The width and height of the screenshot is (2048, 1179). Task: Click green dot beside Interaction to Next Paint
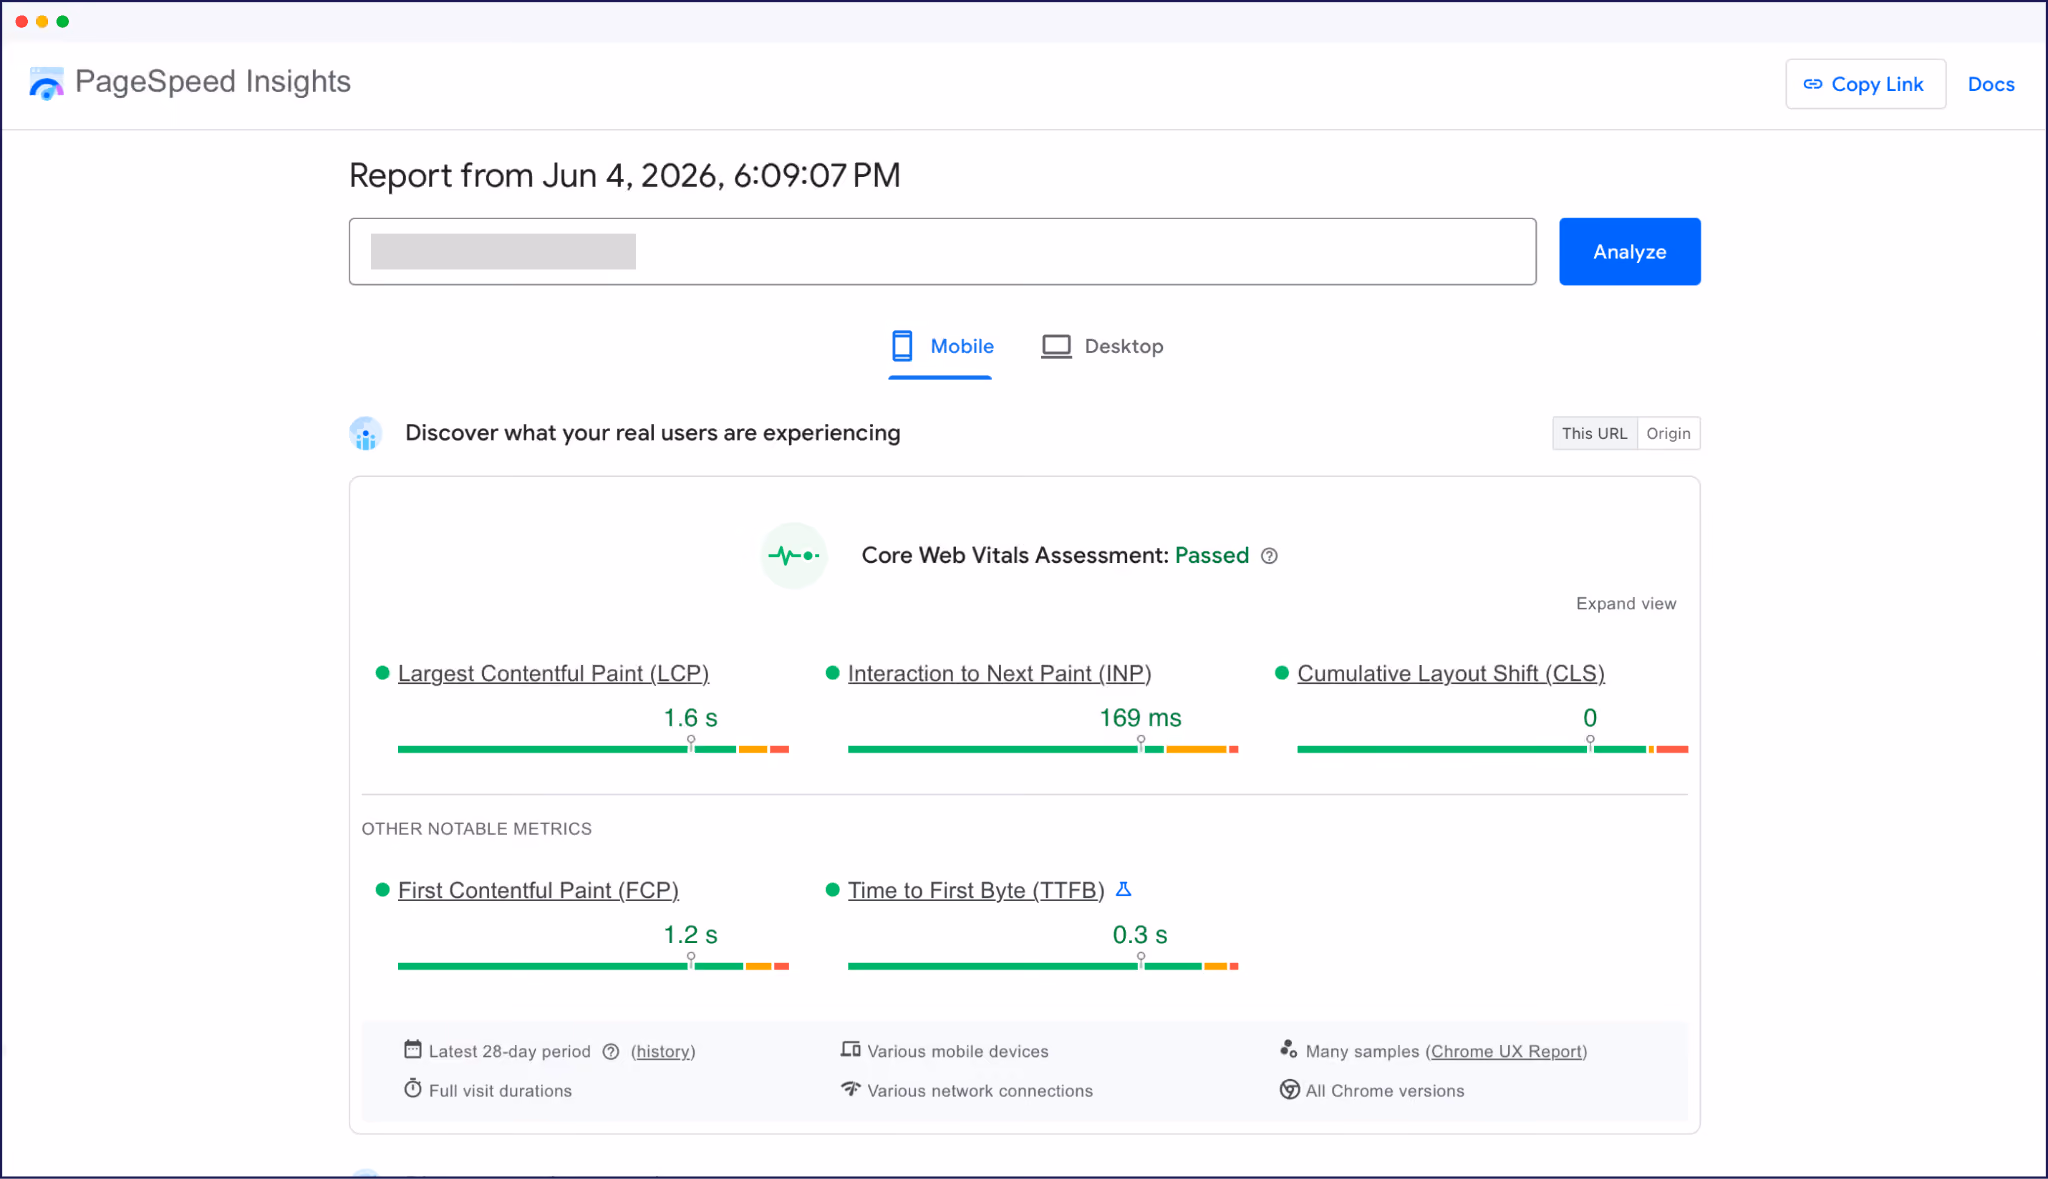click(832, 673)
